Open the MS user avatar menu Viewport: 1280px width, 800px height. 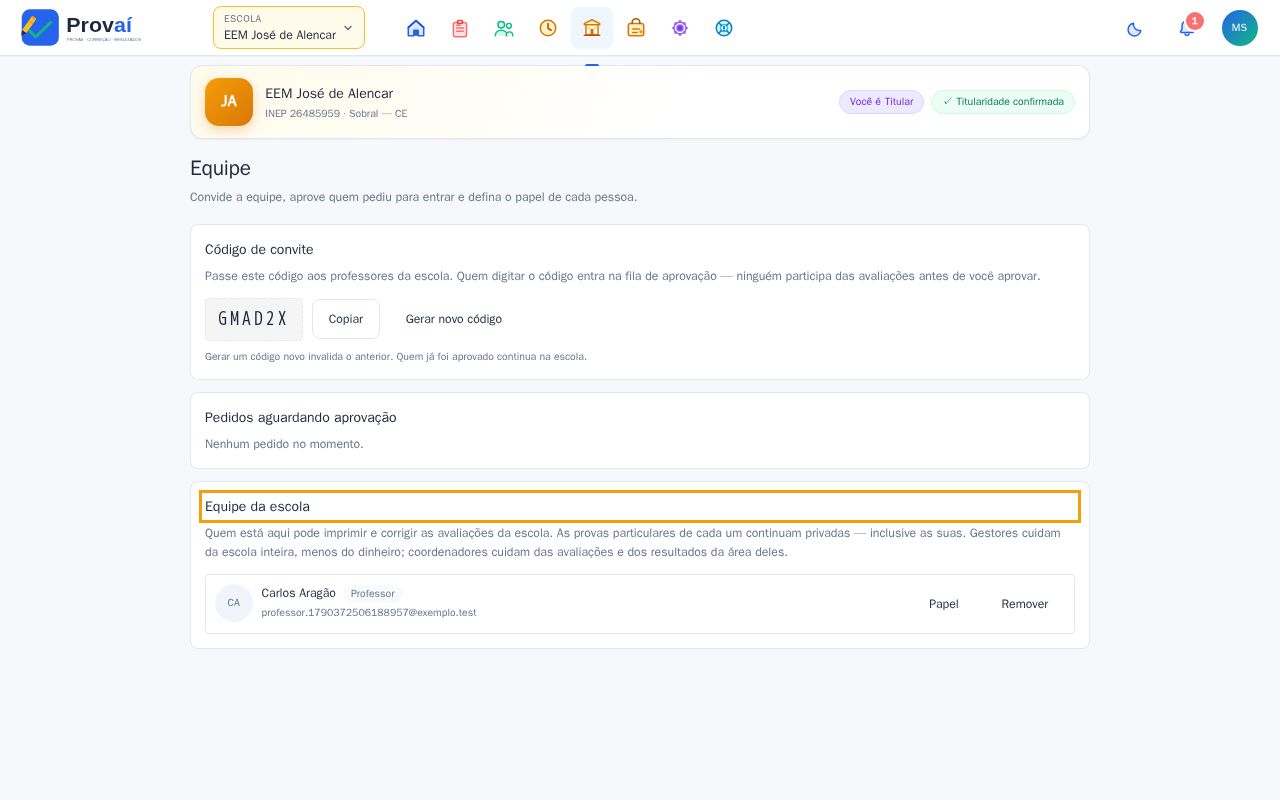(x=1240, y=28)
